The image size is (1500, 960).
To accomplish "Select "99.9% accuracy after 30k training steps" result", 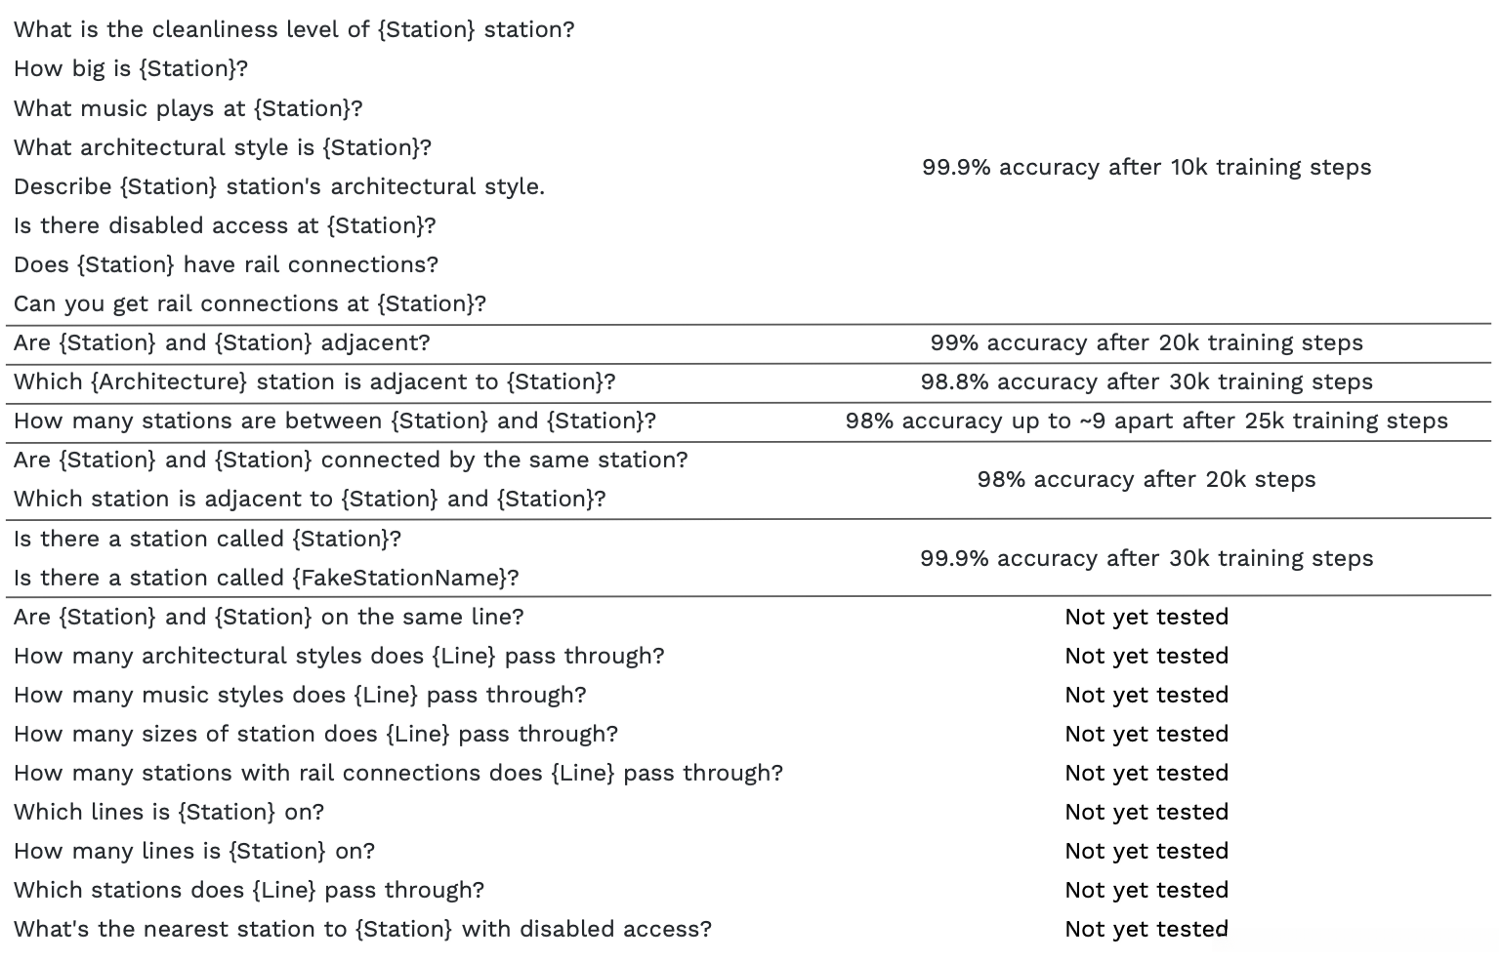I will click(1146, 558).
